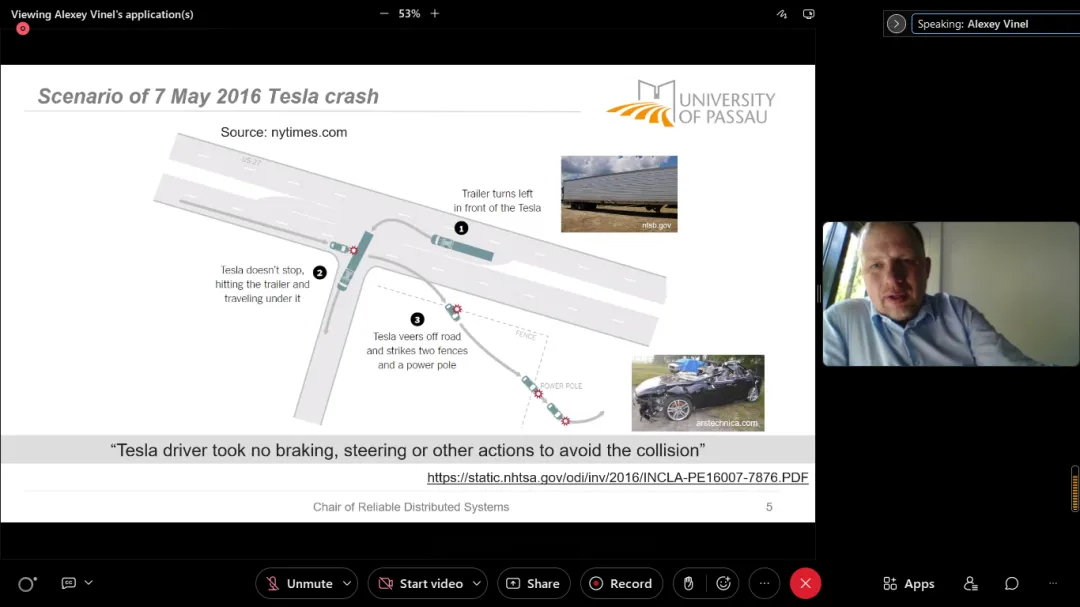Leave the meeting with the red X button
This screenshot has width=1080, height=607.
click(805, 584)
